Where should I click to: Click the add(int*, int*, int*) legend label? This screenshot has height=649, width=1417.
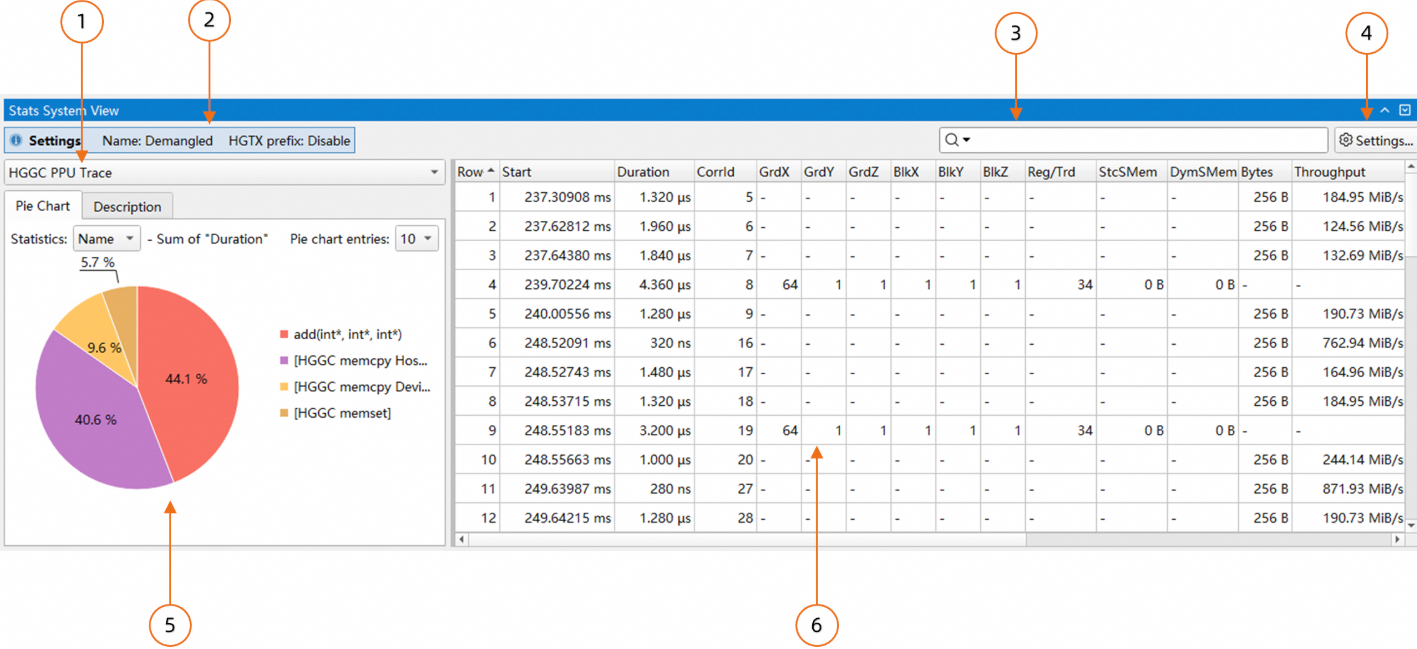point(348,335)
